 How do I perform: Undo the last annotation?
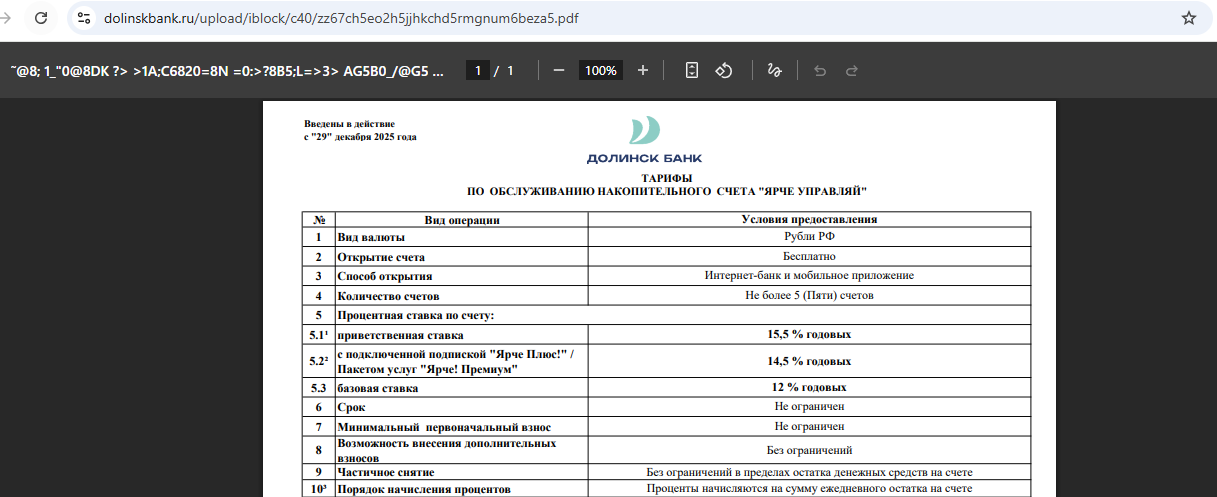(x=820, y=71)
